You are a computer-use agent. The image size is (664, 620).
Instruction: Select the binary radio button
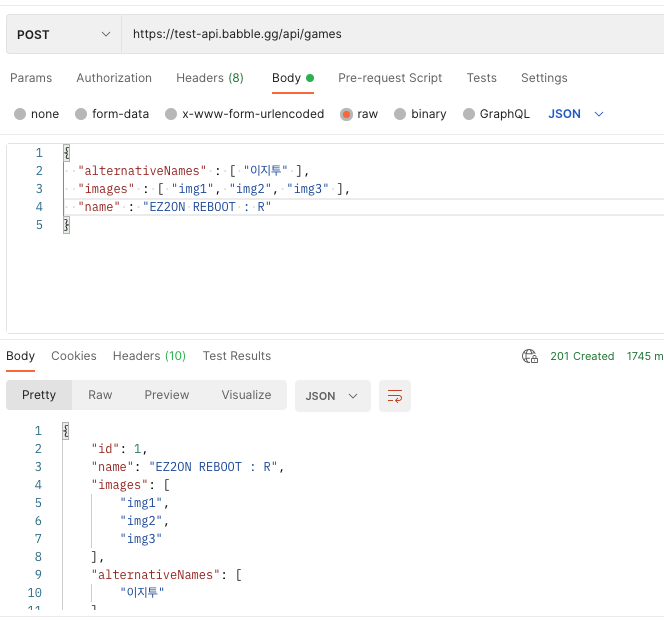click(x=400, y=114)
